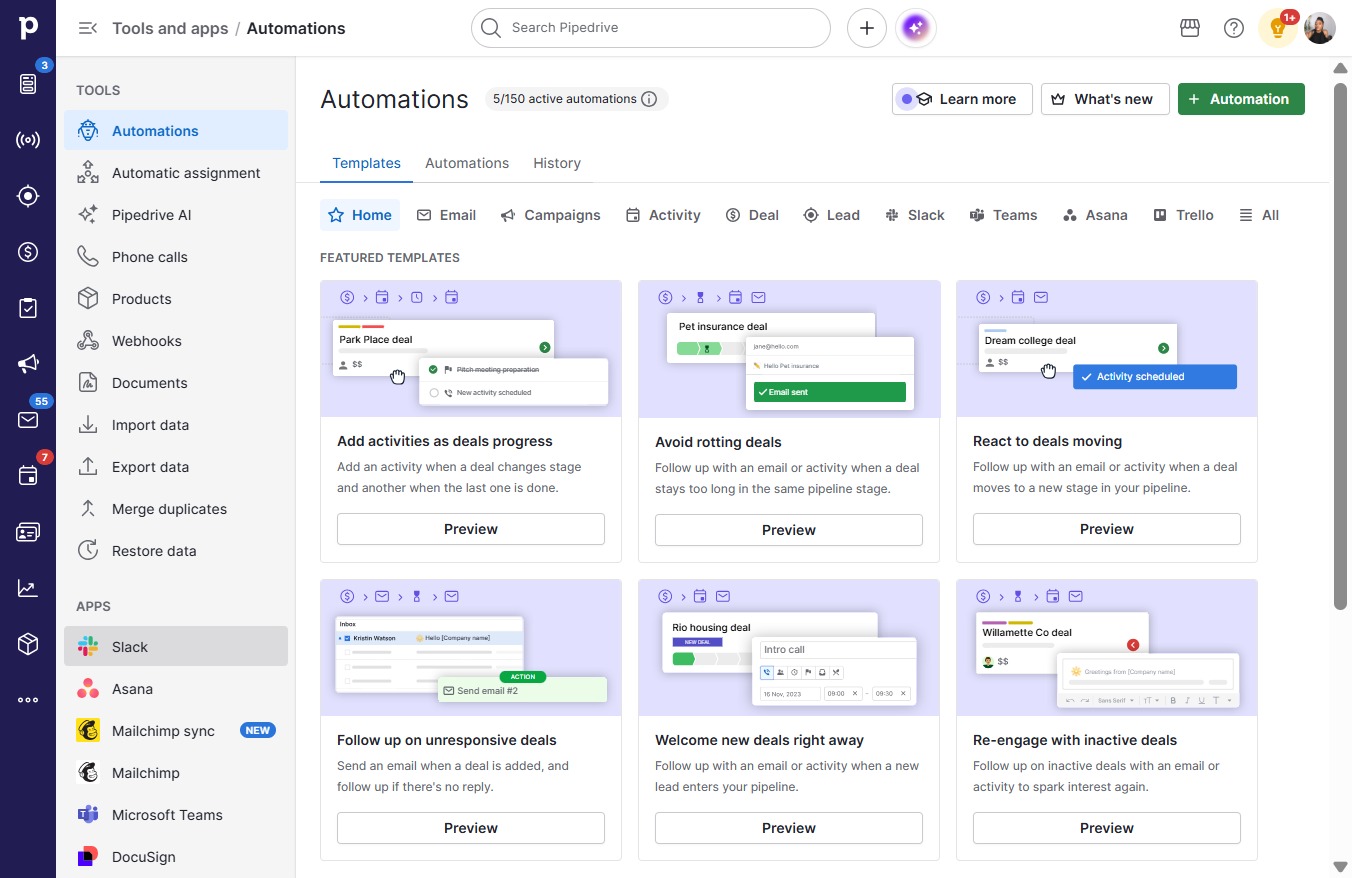The image size is (1352, 878).
Task: Open the Insights chart sidebar icon
Action: point(28,588)
